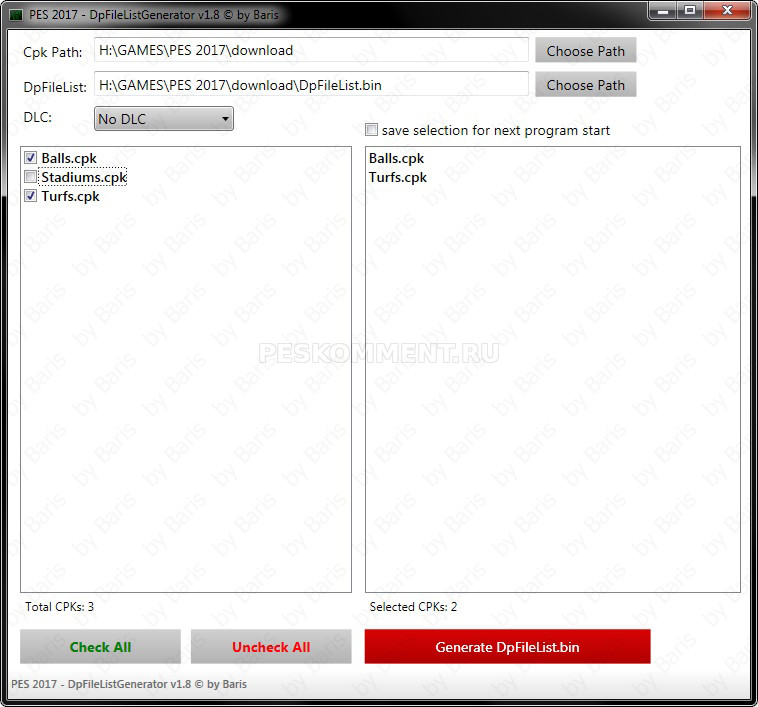Close the DpFileListGenerator window
Screen dimensions: 758x707
[727, 11]
